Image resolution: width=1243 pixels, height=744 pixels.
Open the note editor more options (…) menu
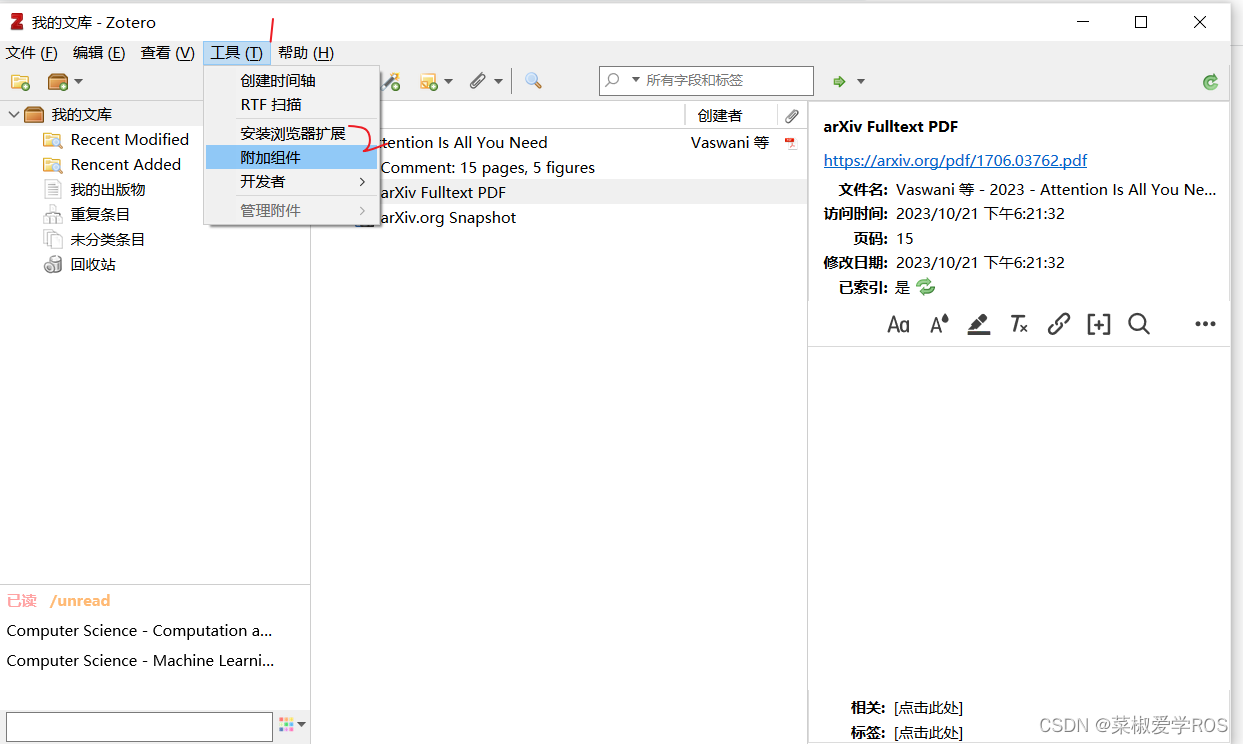point(1205,324)
